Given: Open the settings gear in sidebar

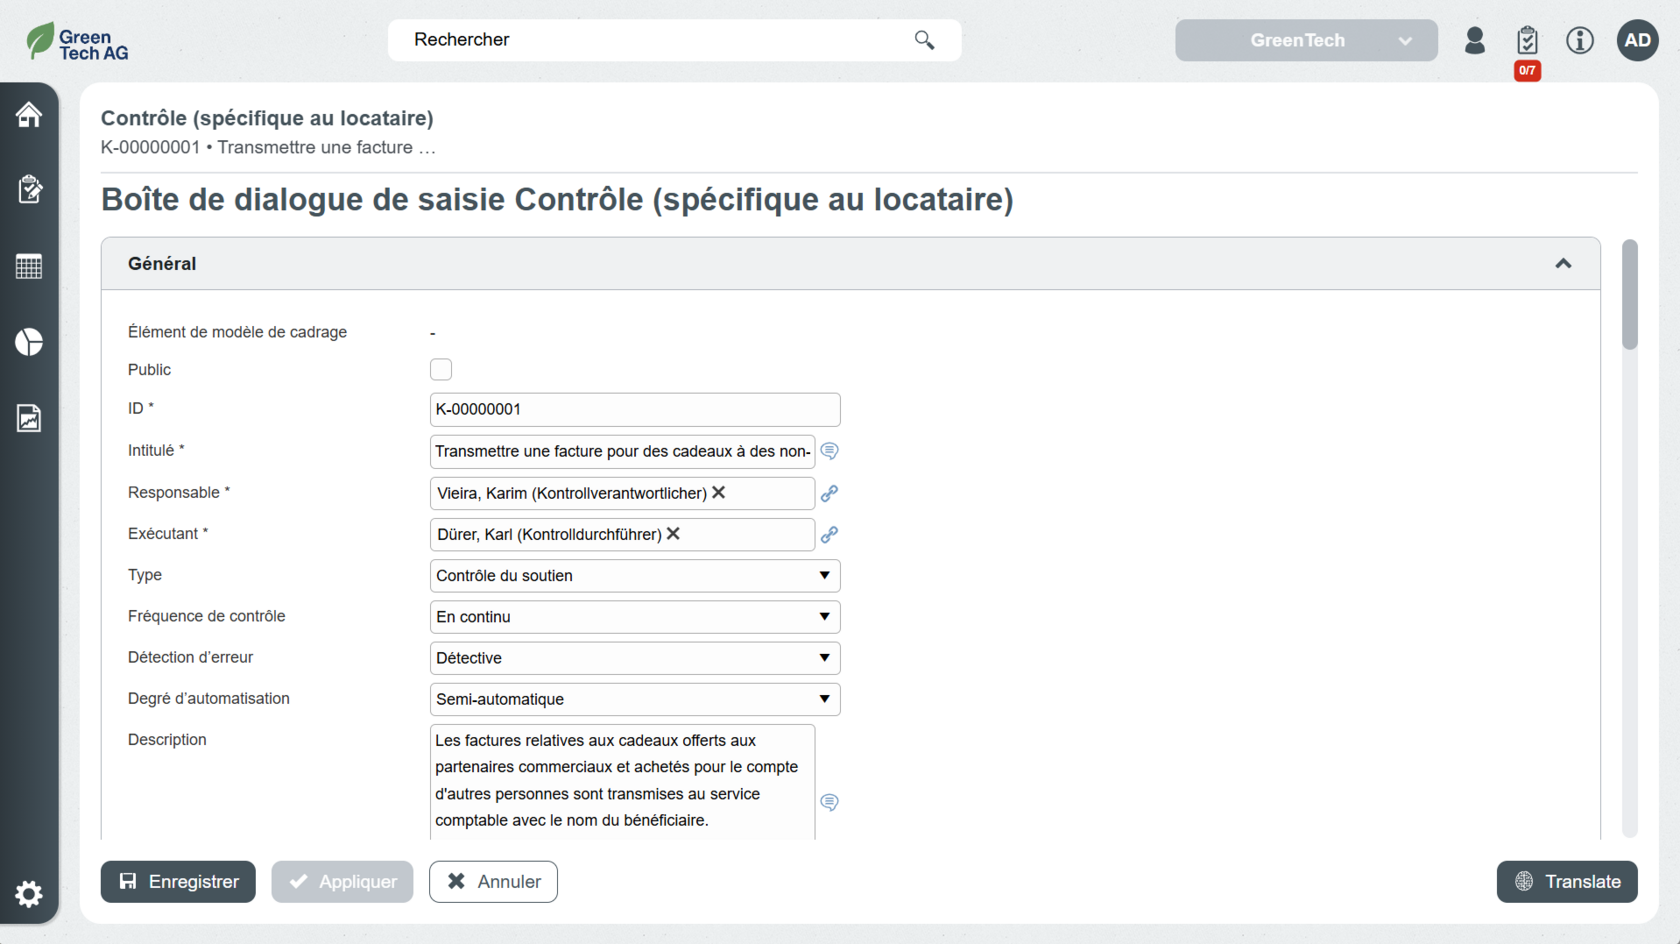Looking at the screenshot, I should pos(29,893).
